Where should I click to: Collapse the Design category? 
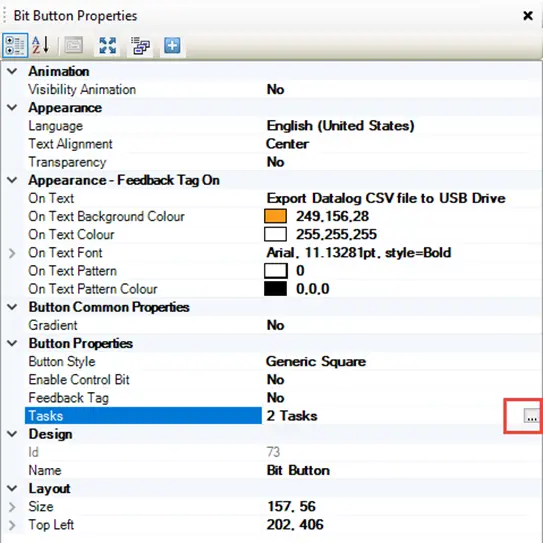tap(12, 434)
